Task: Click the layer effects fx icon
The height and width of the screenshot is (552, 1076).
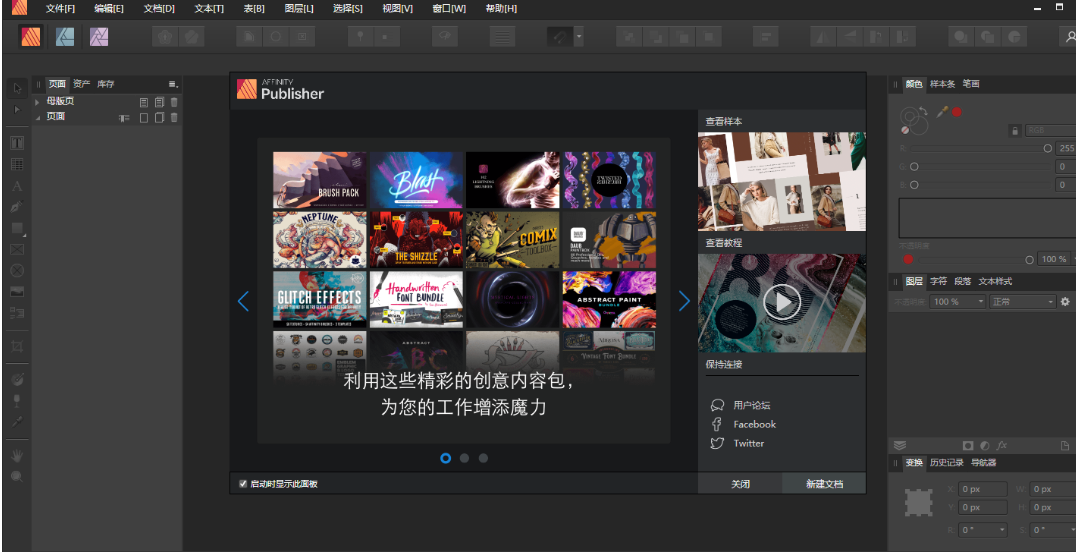Action: point(1002,446)
